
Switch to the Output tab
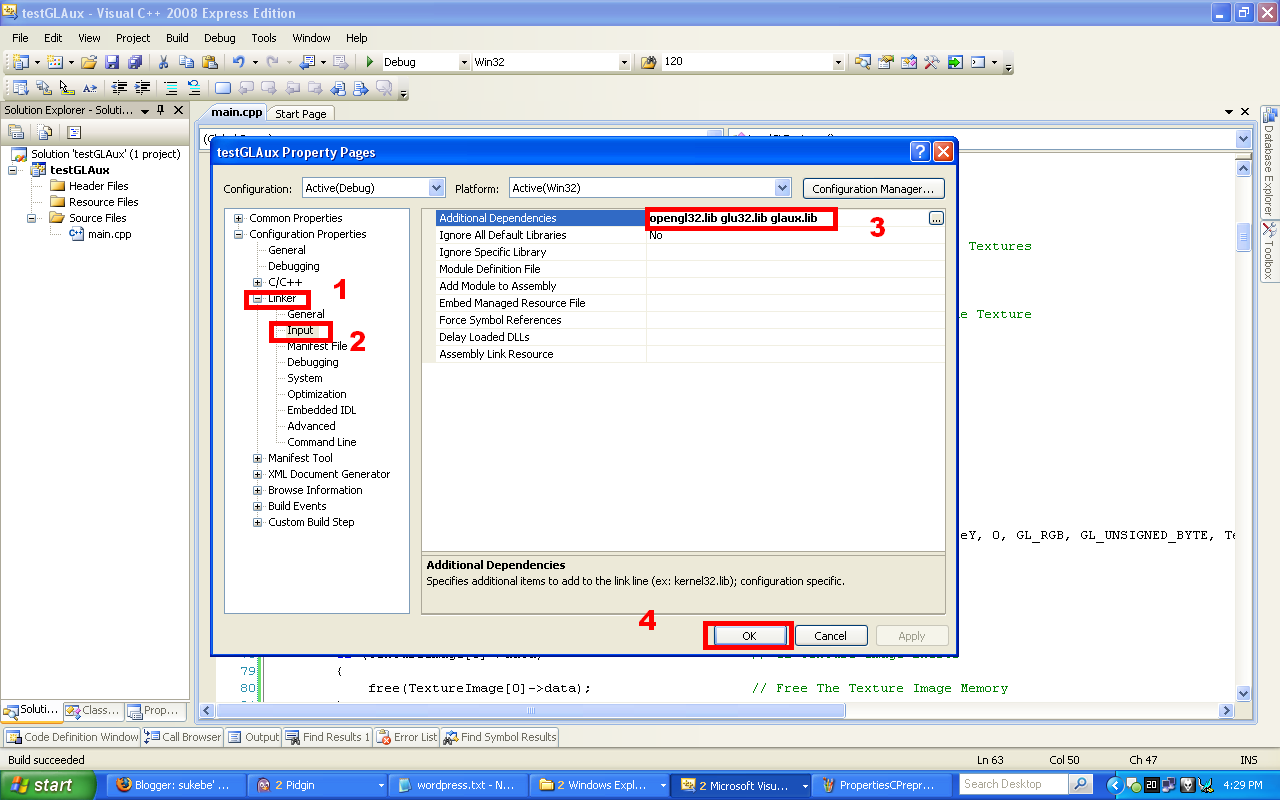tap(254, 737)
